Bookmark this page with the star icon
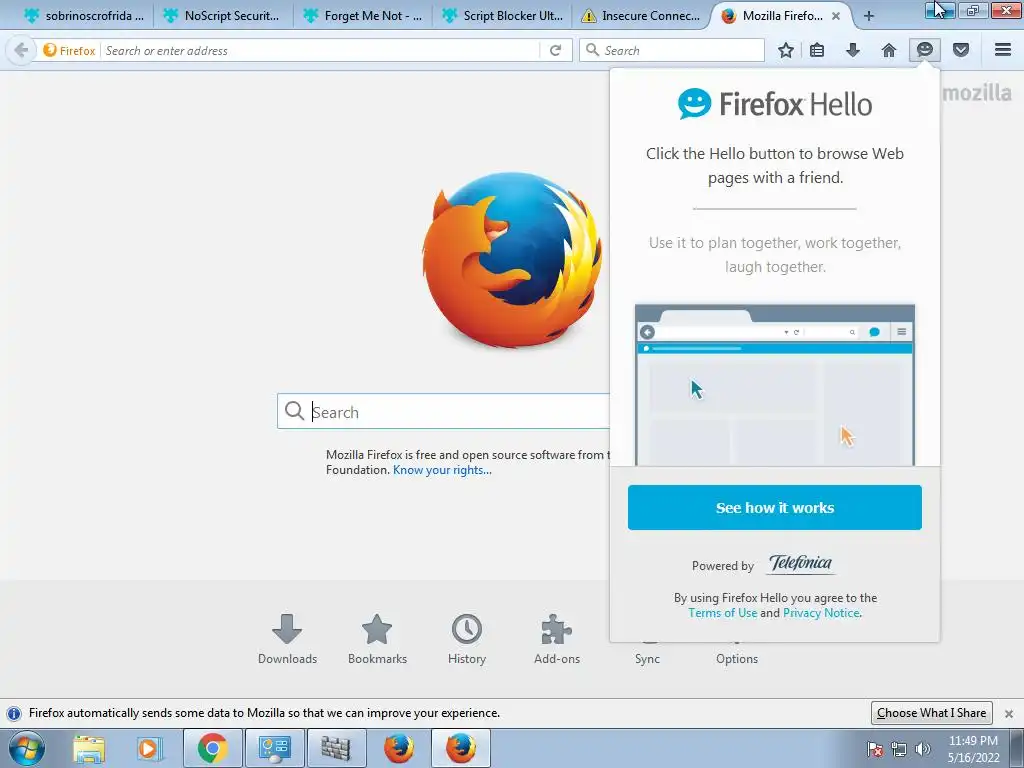Viewport: 1024px width, 768px height. coord(786,50)
